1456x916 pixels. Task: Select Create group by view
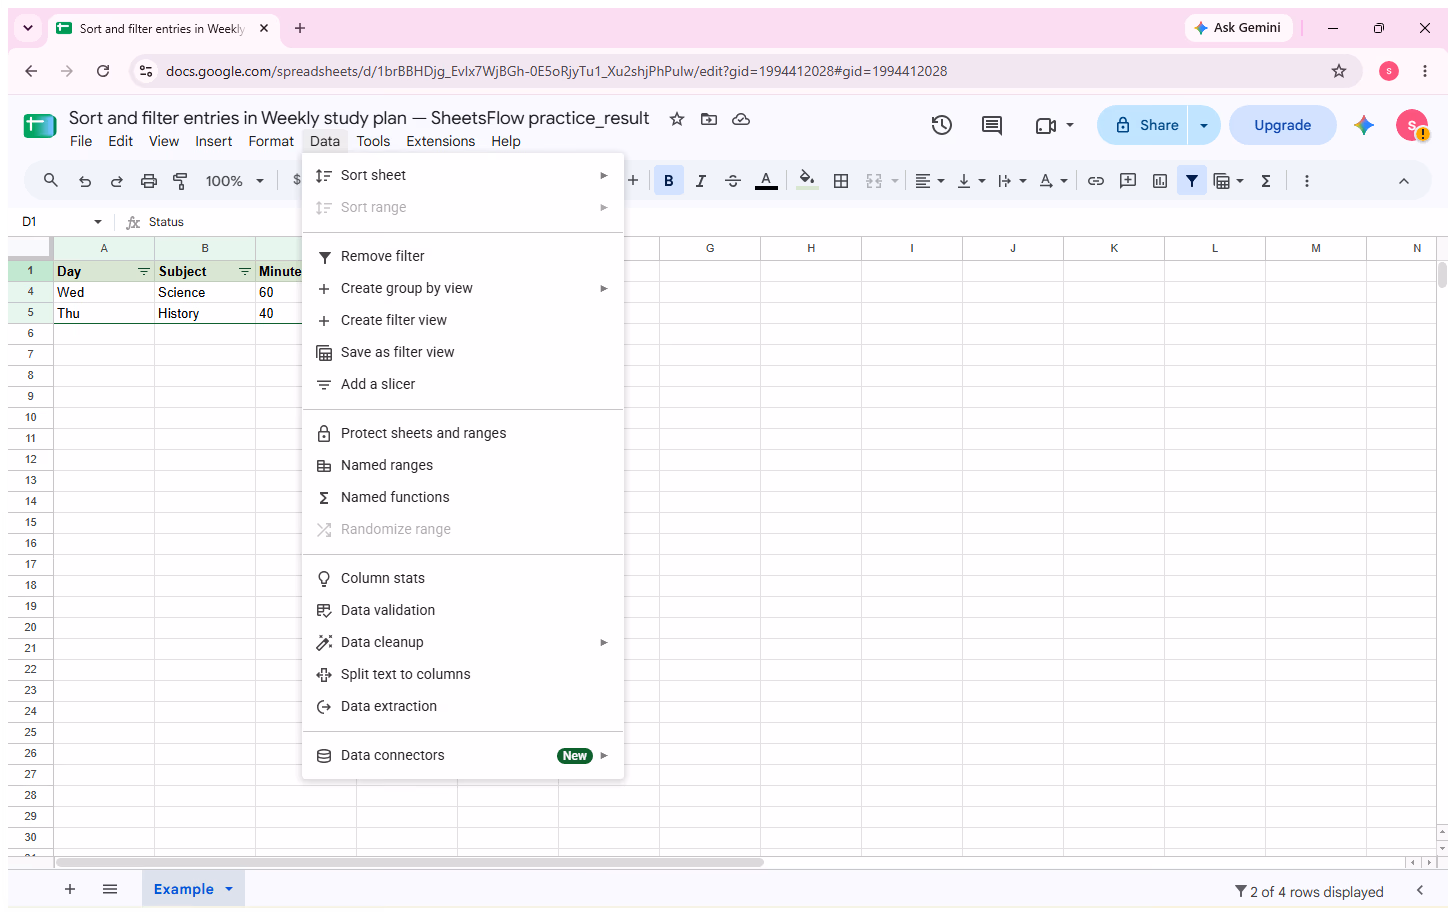click(x=462, y=288)
